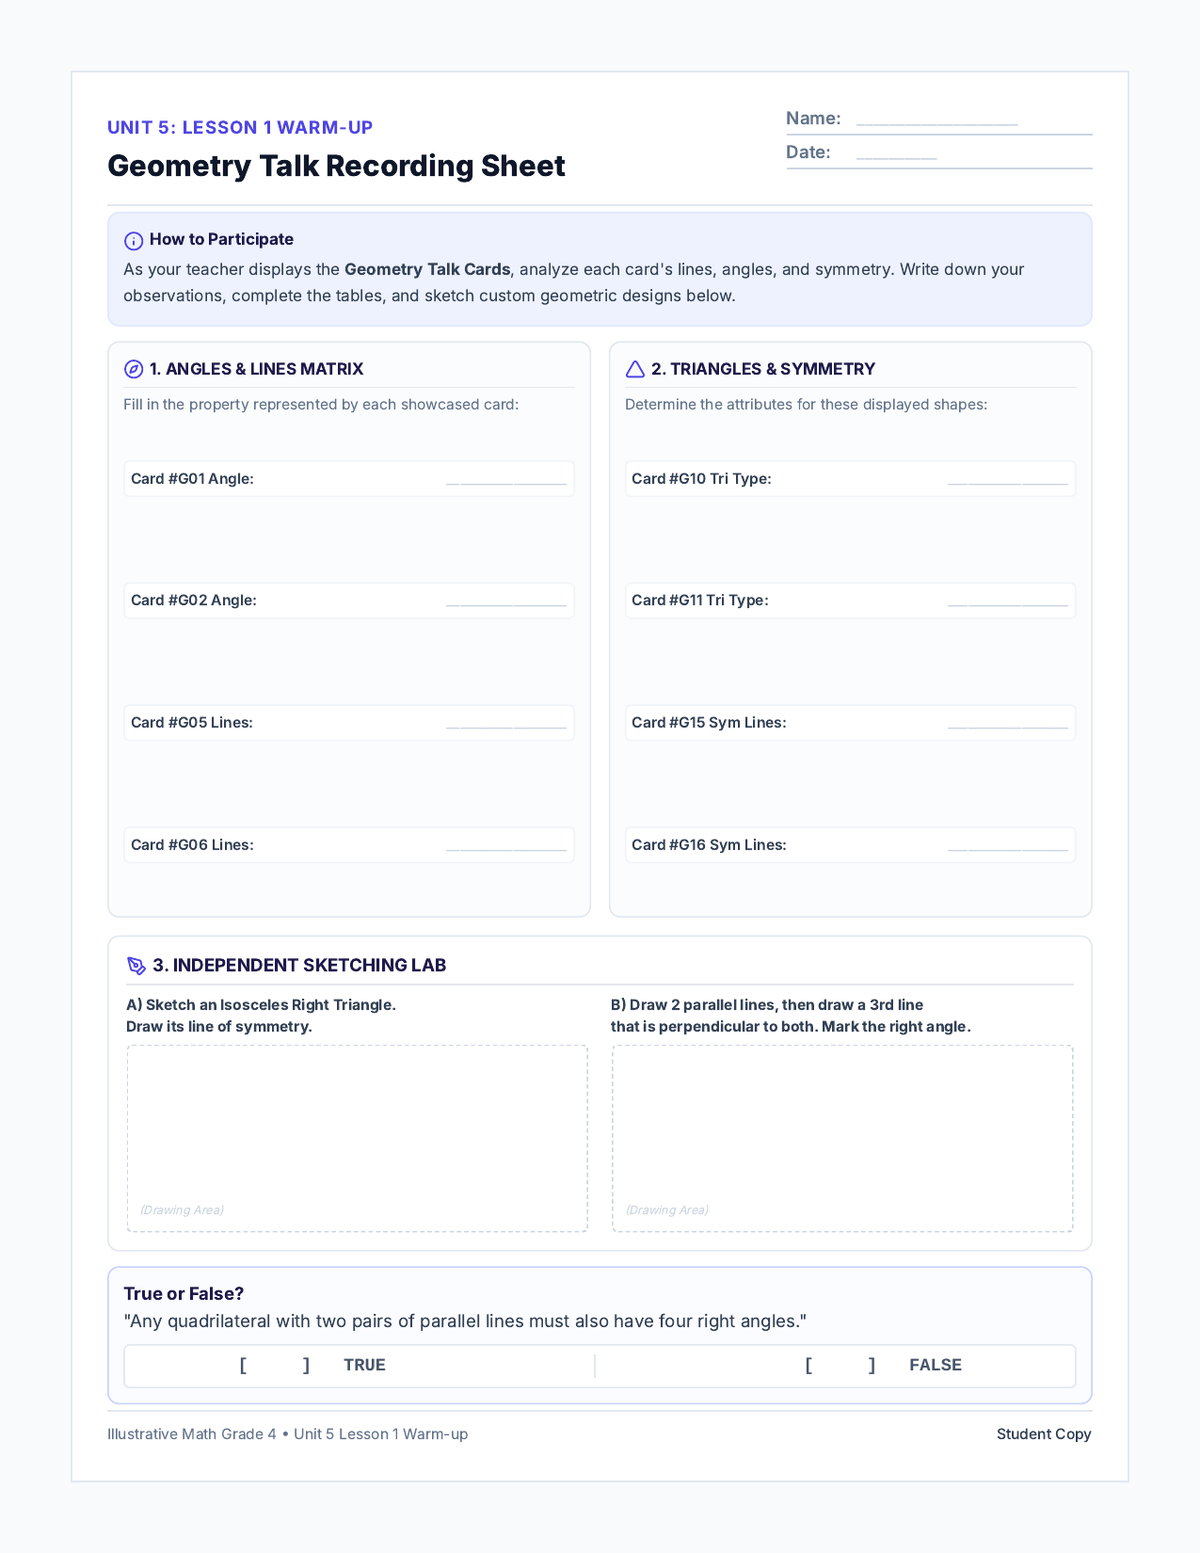This screenshot has height=1553, width=1200.
Task: Click the pen icon for Independent Sketching Lab
Action: [137, 966]
